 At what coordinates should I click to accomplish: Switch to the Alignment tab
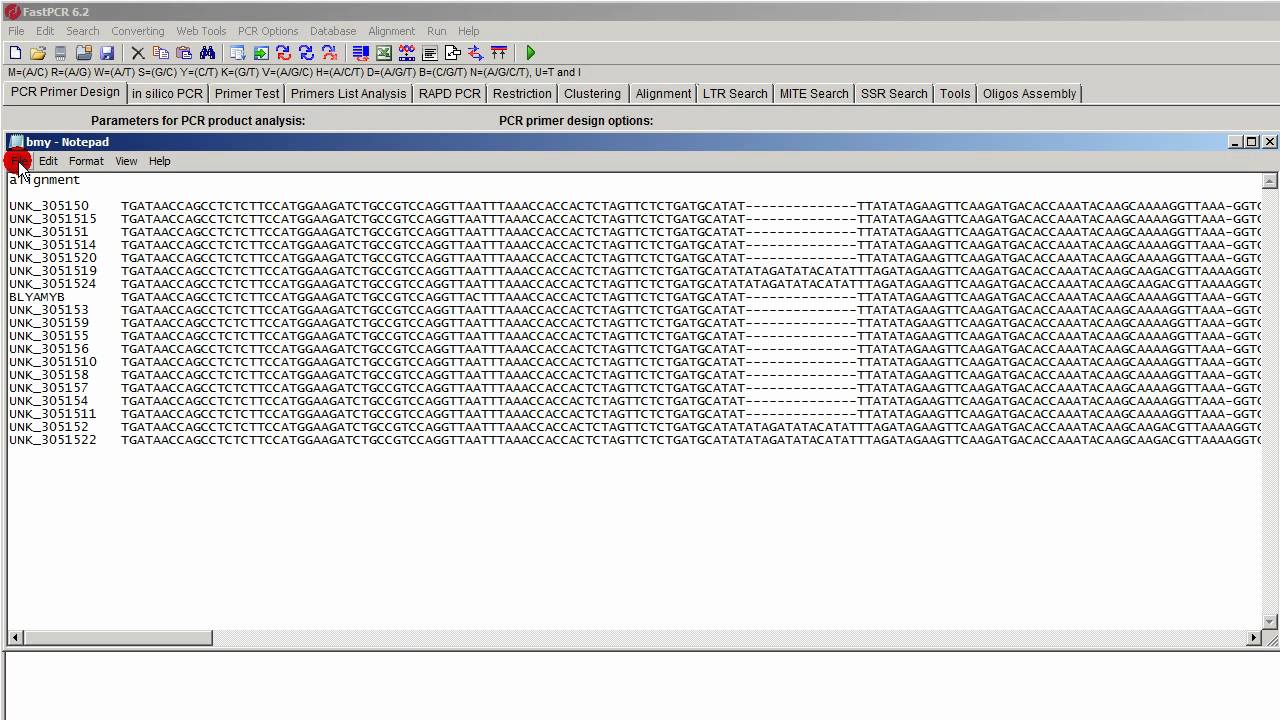coord(663,93)
